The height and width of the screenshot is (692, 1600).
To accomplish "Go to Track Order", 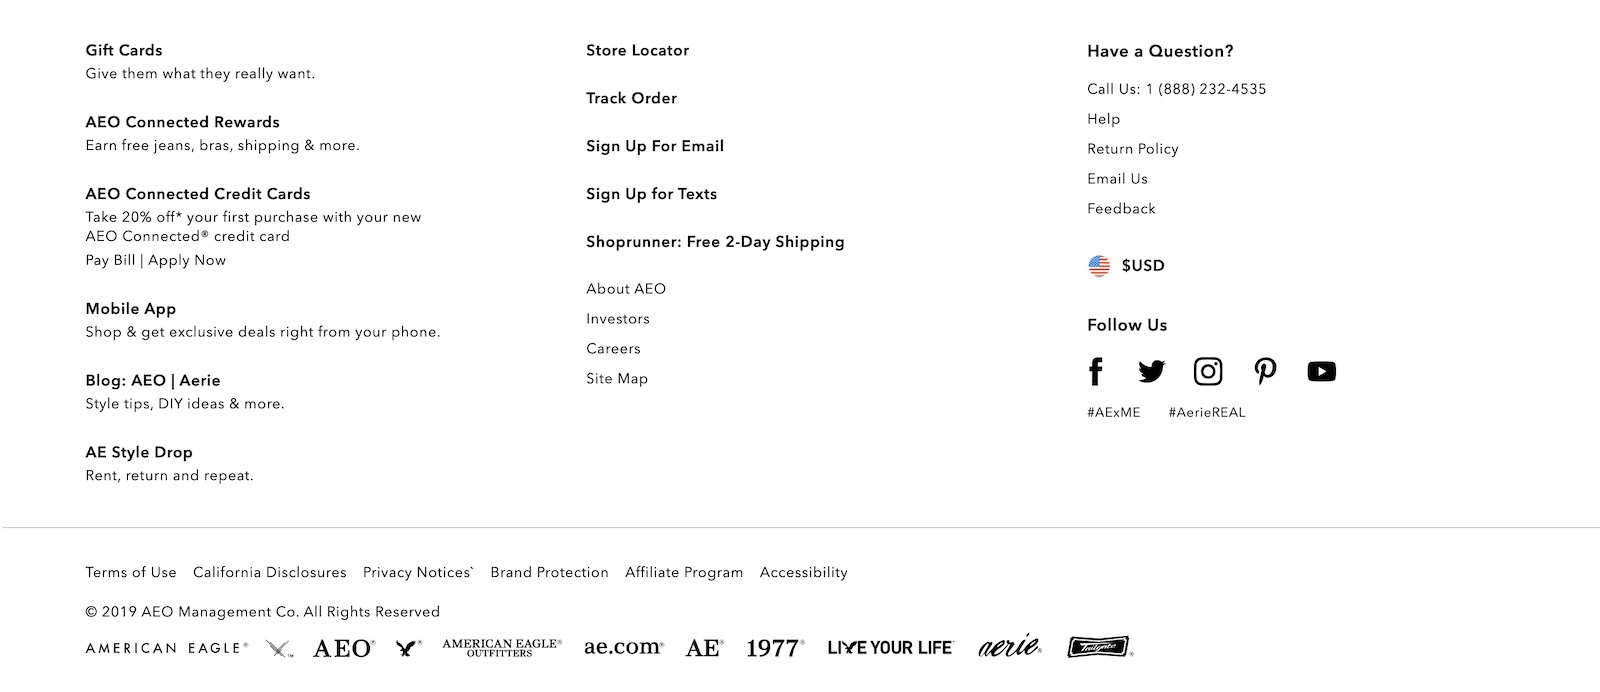I will (631, 99).
